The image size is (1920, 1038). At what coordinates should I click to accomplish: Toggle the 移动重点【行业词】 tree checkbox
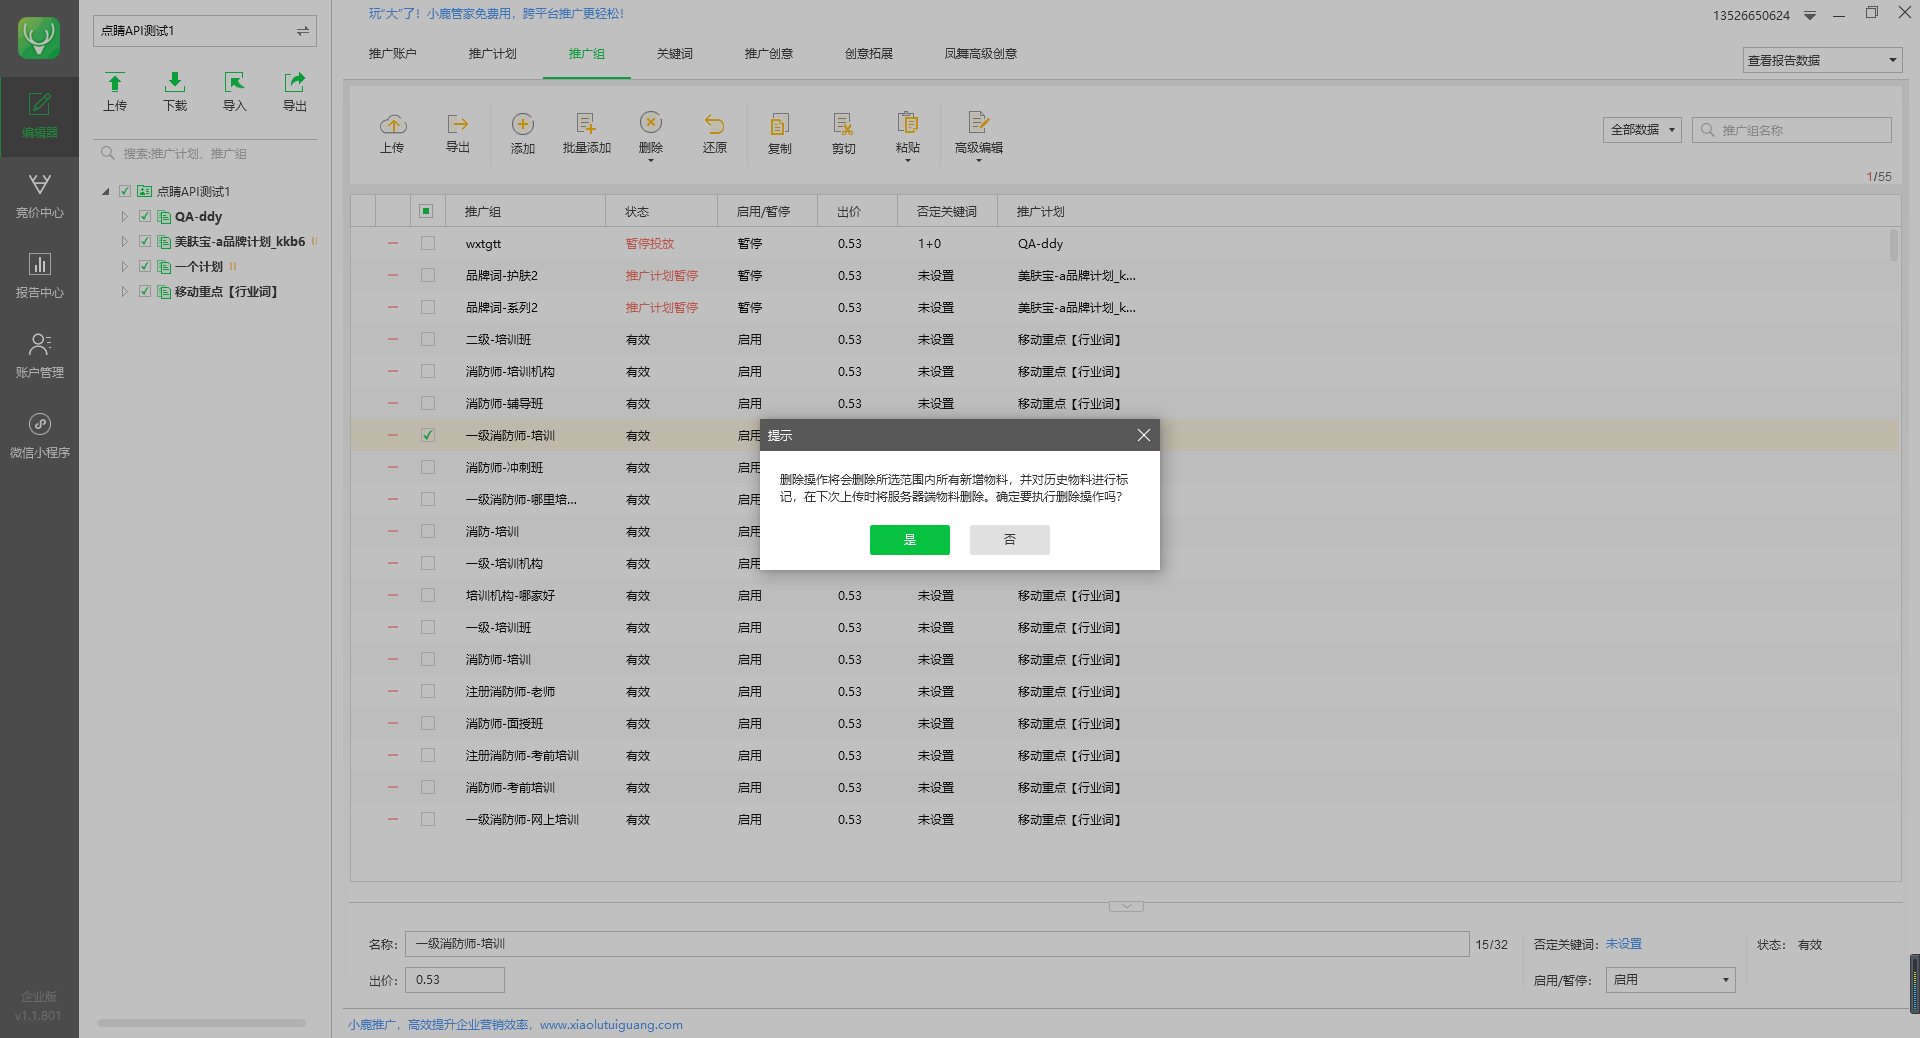[145, 291]
